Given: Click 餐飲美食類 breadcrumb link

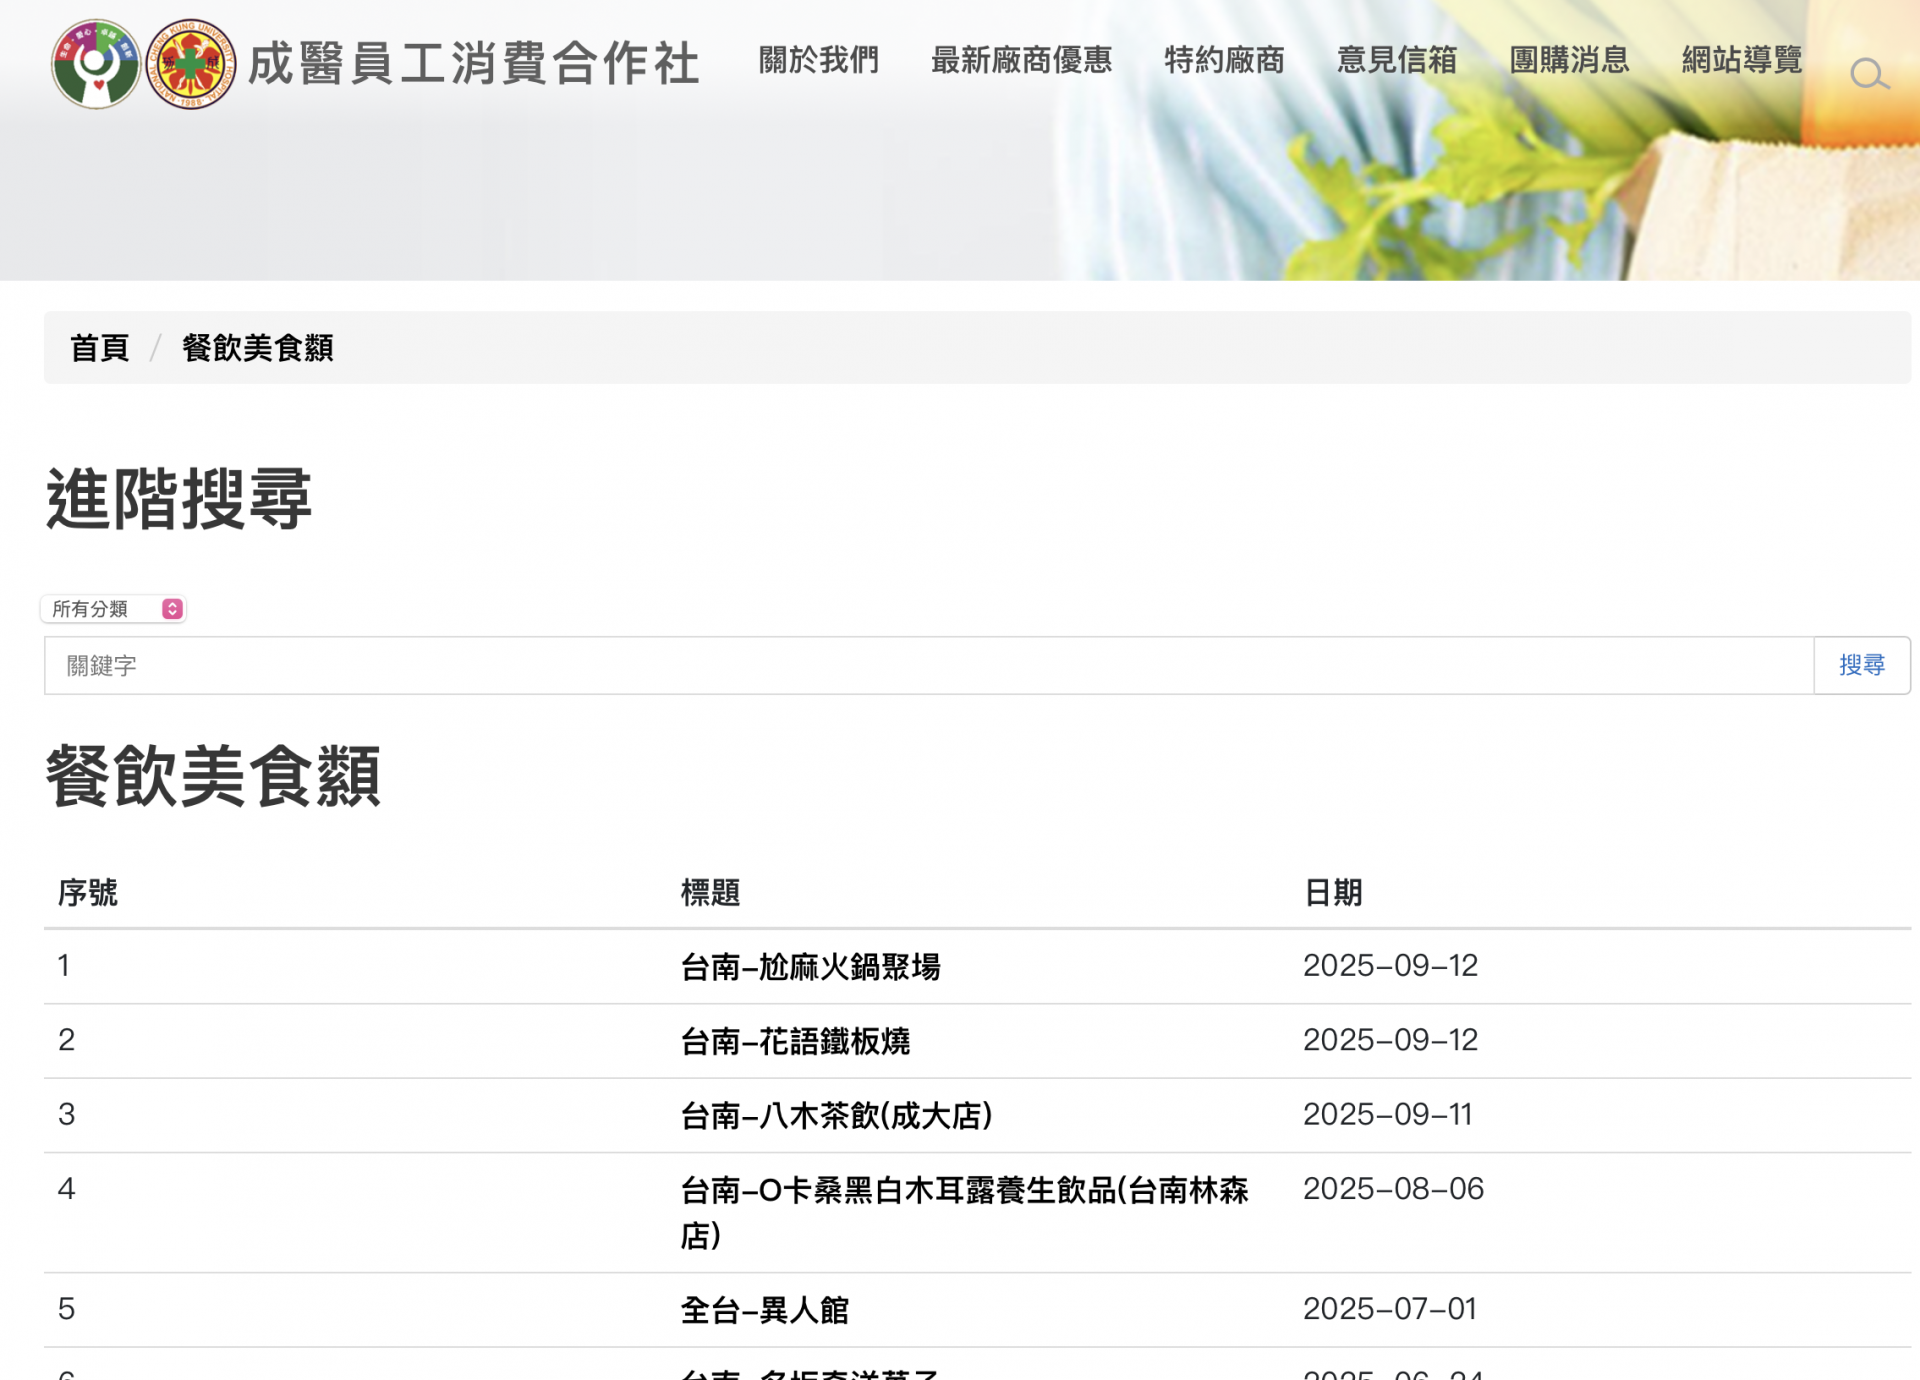Looking at the screenshot, I should point(258,348).
